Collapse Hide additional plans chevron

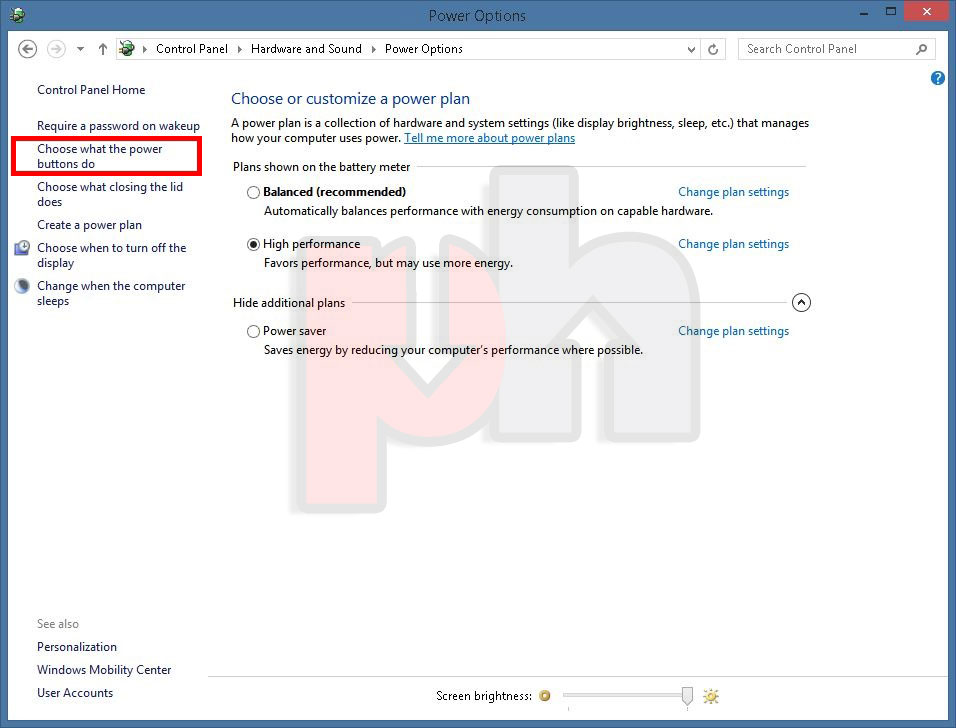(801, 302)
